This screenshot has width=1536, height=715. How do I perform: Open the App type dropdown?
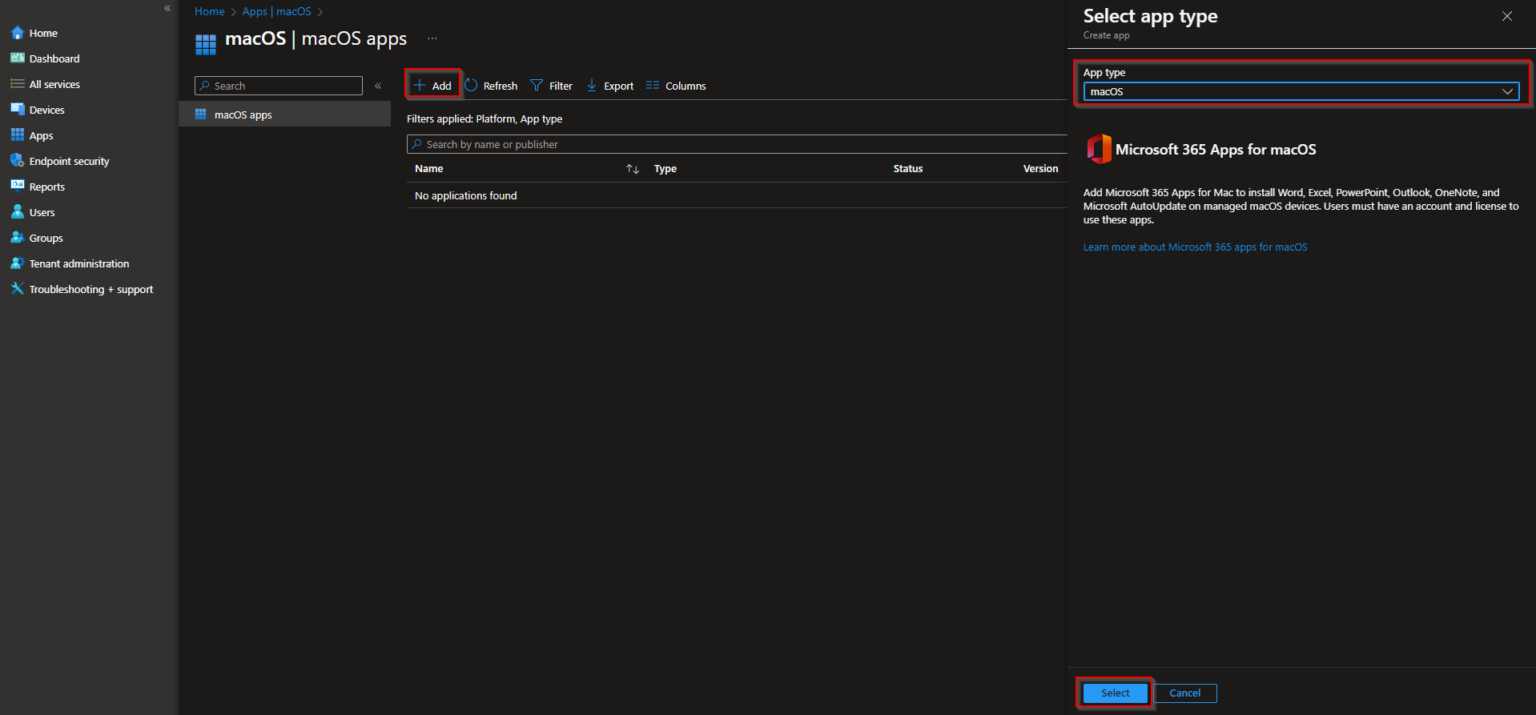1301,91
